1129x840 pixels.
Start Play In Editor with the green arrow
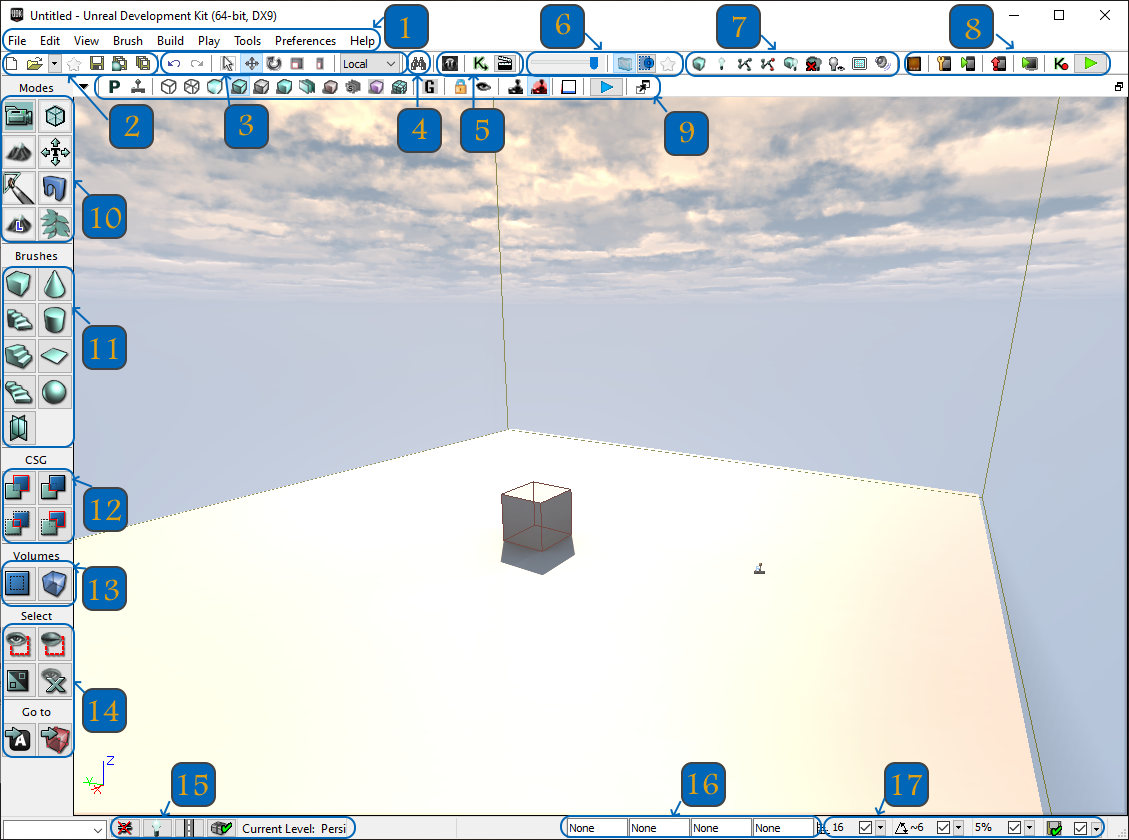tap(1091, 63)
